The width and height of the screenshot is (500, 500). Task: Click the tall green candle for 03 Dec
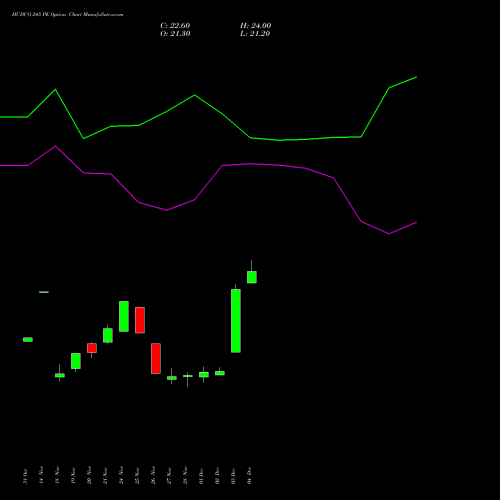point(236,321)
